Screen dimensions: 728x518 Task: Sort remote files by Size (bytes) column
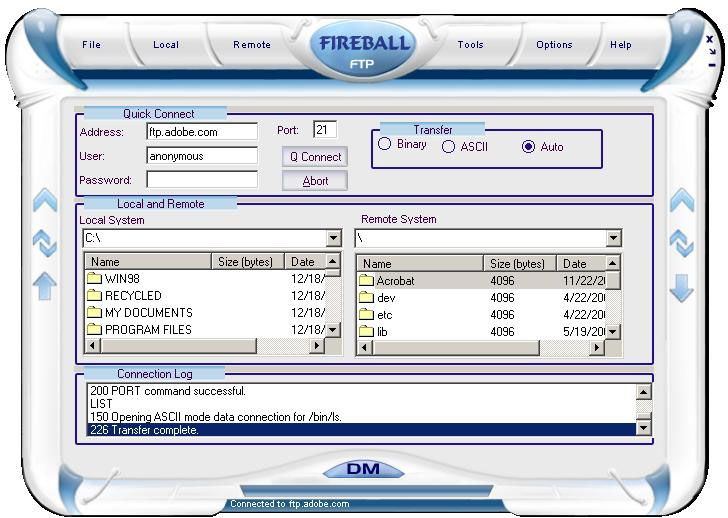520,264
